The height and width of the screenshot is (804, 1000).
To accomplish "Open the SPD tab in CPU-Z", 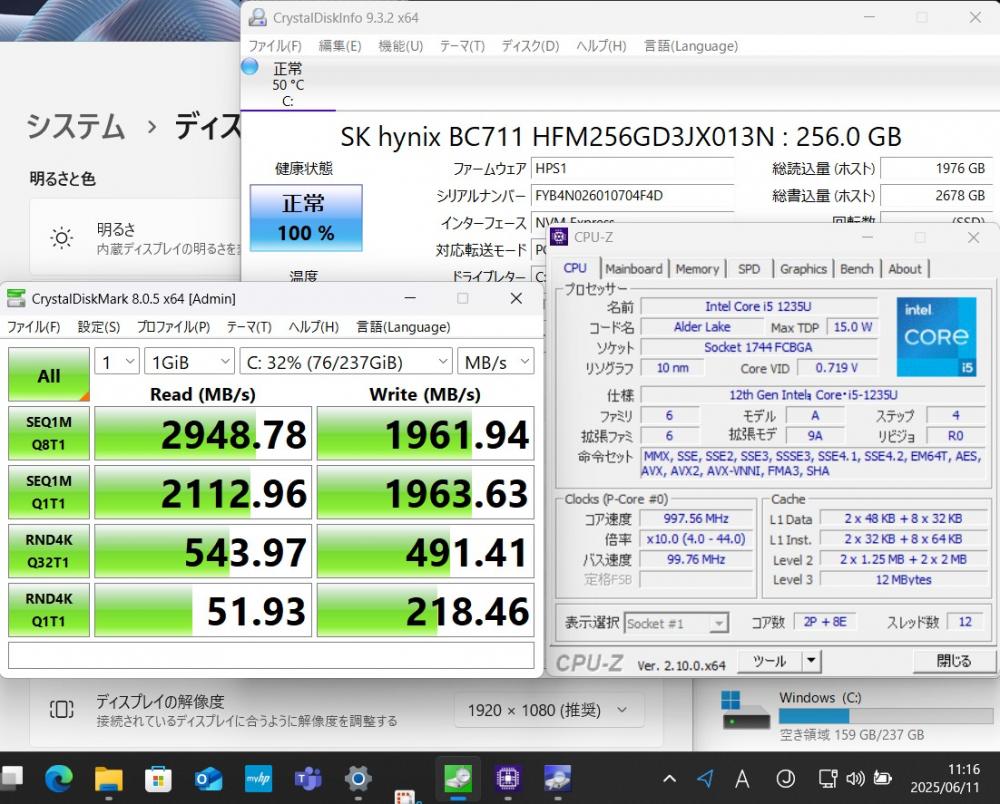I will pos(749,269).
